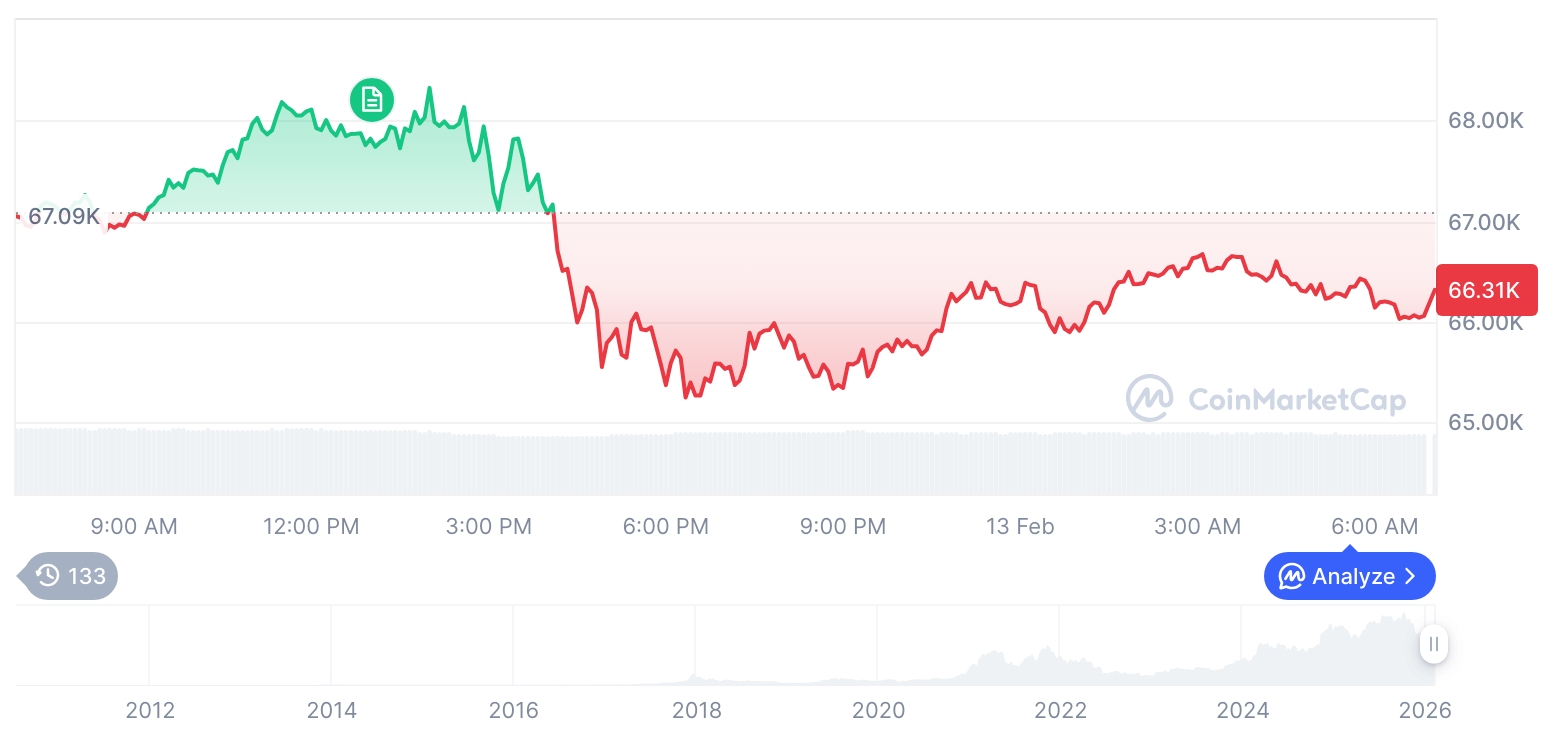Click the 6:00 PM time axis label
This screenshot has height=732, width=1566.
pyautogui.click(x=666, y=526)
